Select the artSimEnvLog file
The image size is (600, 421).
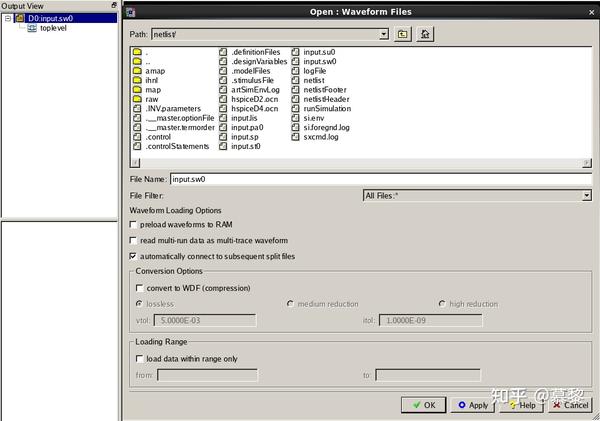[255, 90]
